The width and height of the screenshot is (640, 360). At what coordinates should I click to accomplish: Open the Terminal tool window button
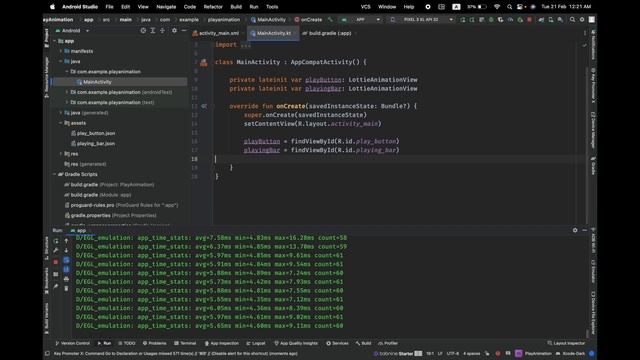185,343
